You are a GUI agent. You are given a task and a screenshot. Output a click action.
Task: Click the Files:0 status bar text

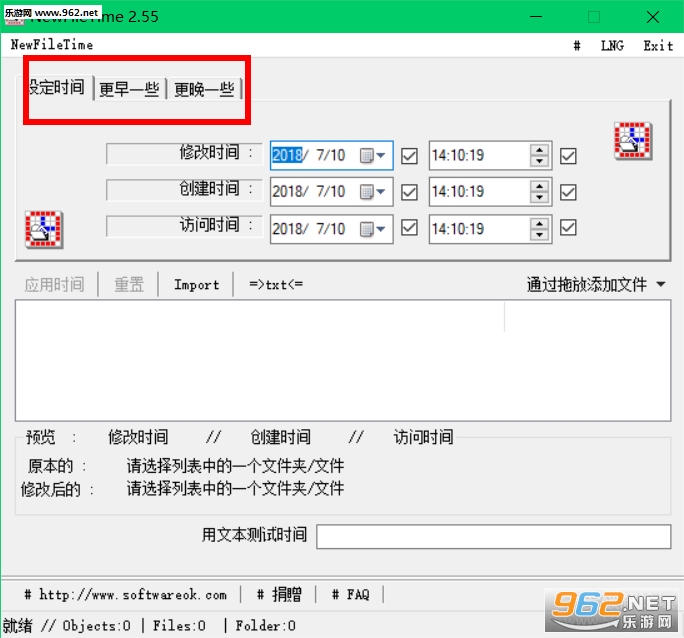[x=179, y=626]
